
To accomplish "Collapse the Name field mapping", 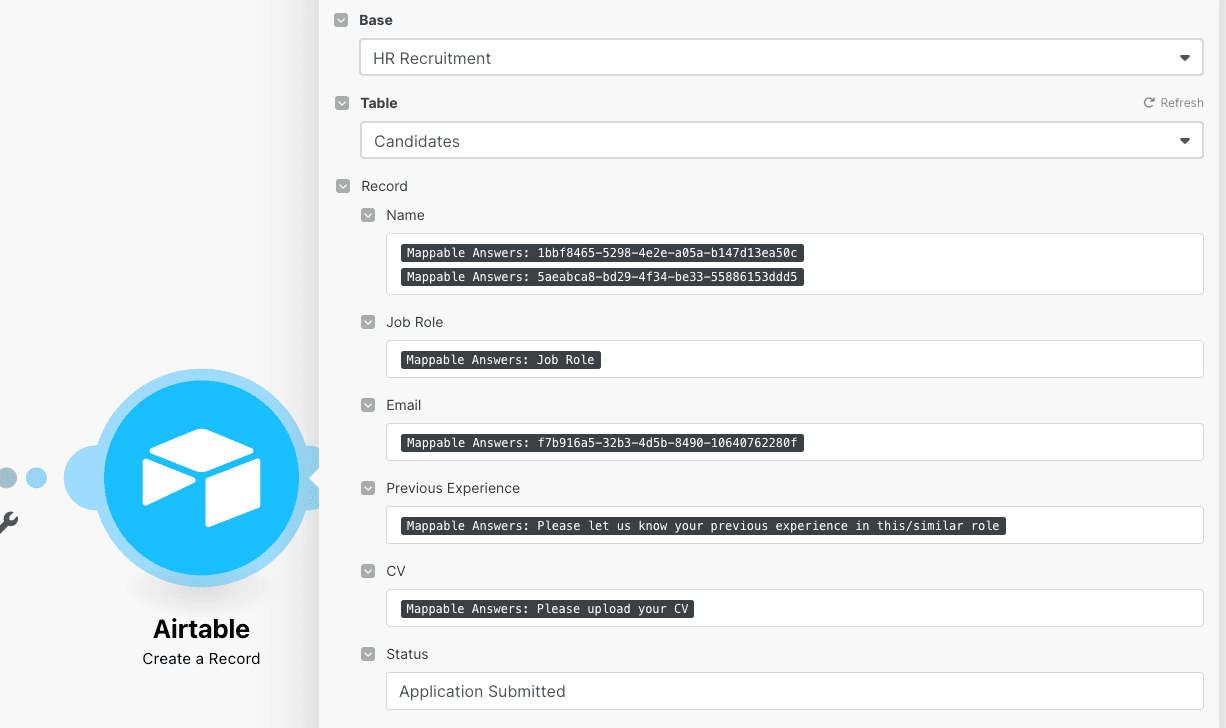I will 367,215.
